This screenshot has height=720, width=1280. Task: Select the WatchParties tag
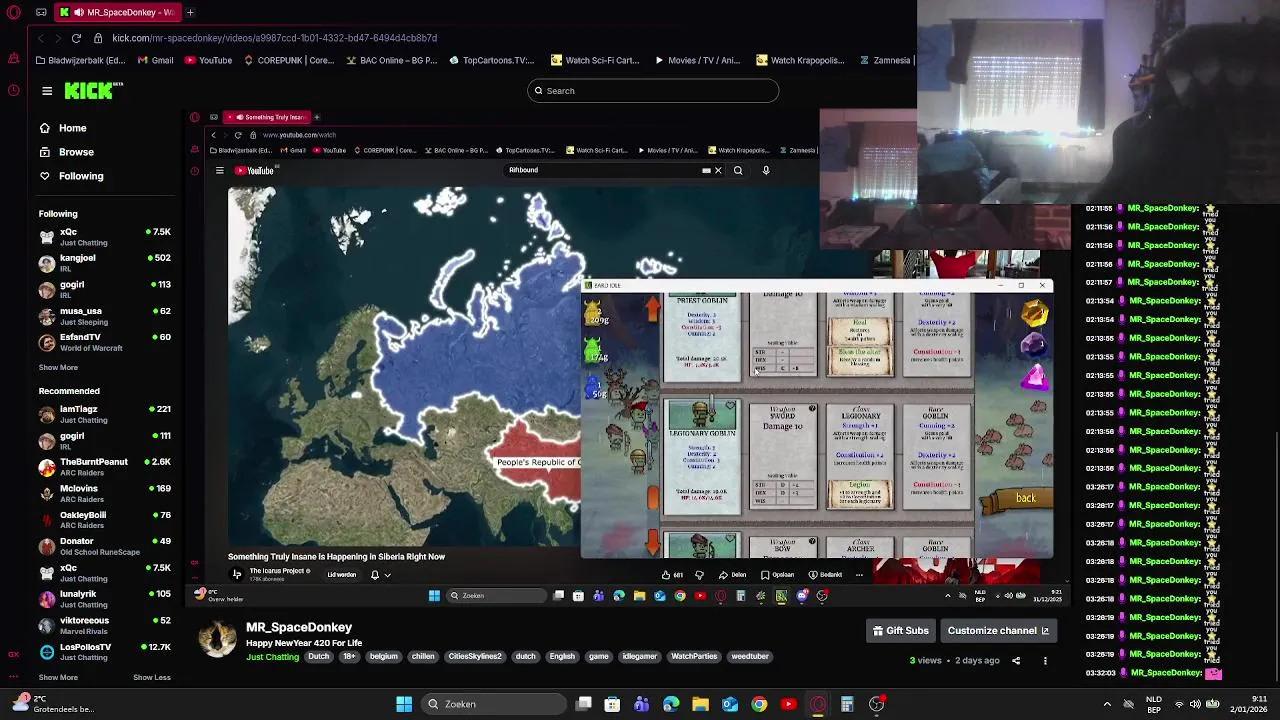pyautogui.click(x=694, y=657)
